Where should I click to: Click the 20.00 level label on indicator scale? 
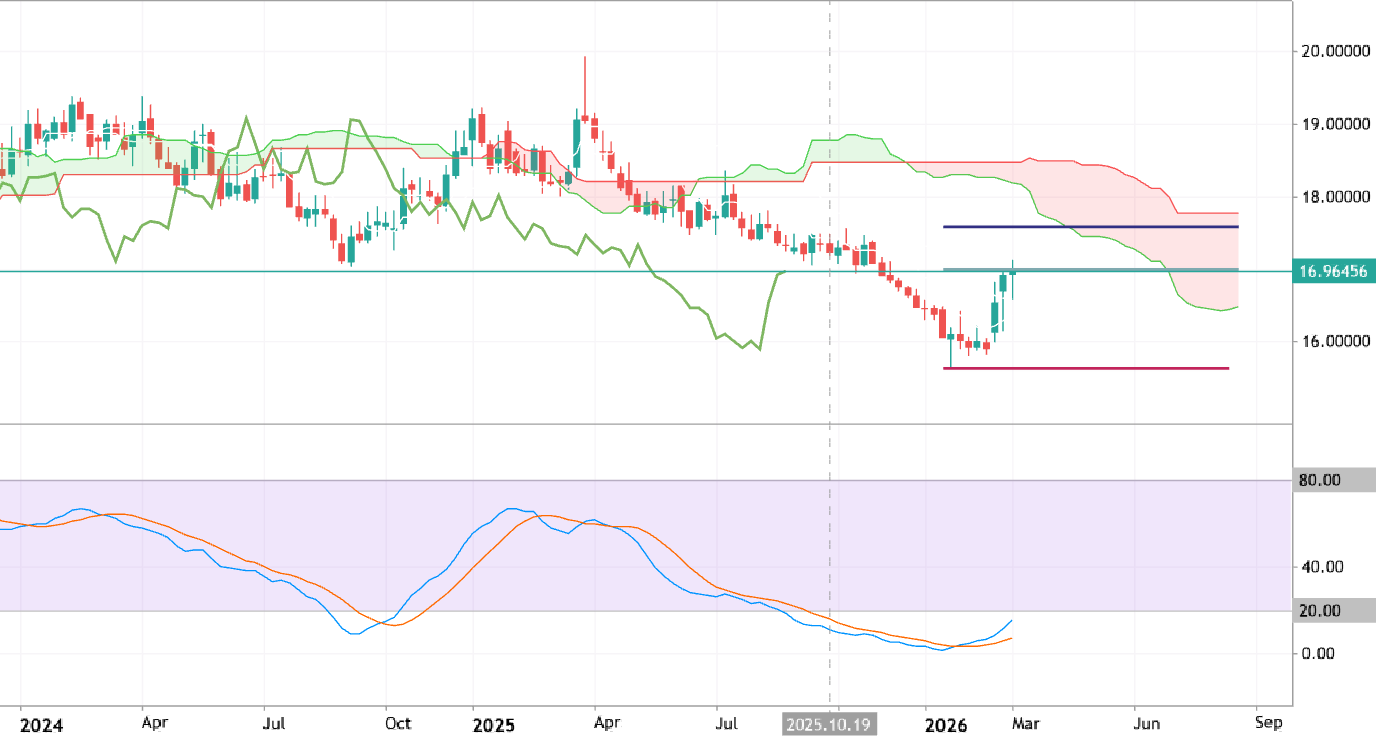tap(1320, 610)
